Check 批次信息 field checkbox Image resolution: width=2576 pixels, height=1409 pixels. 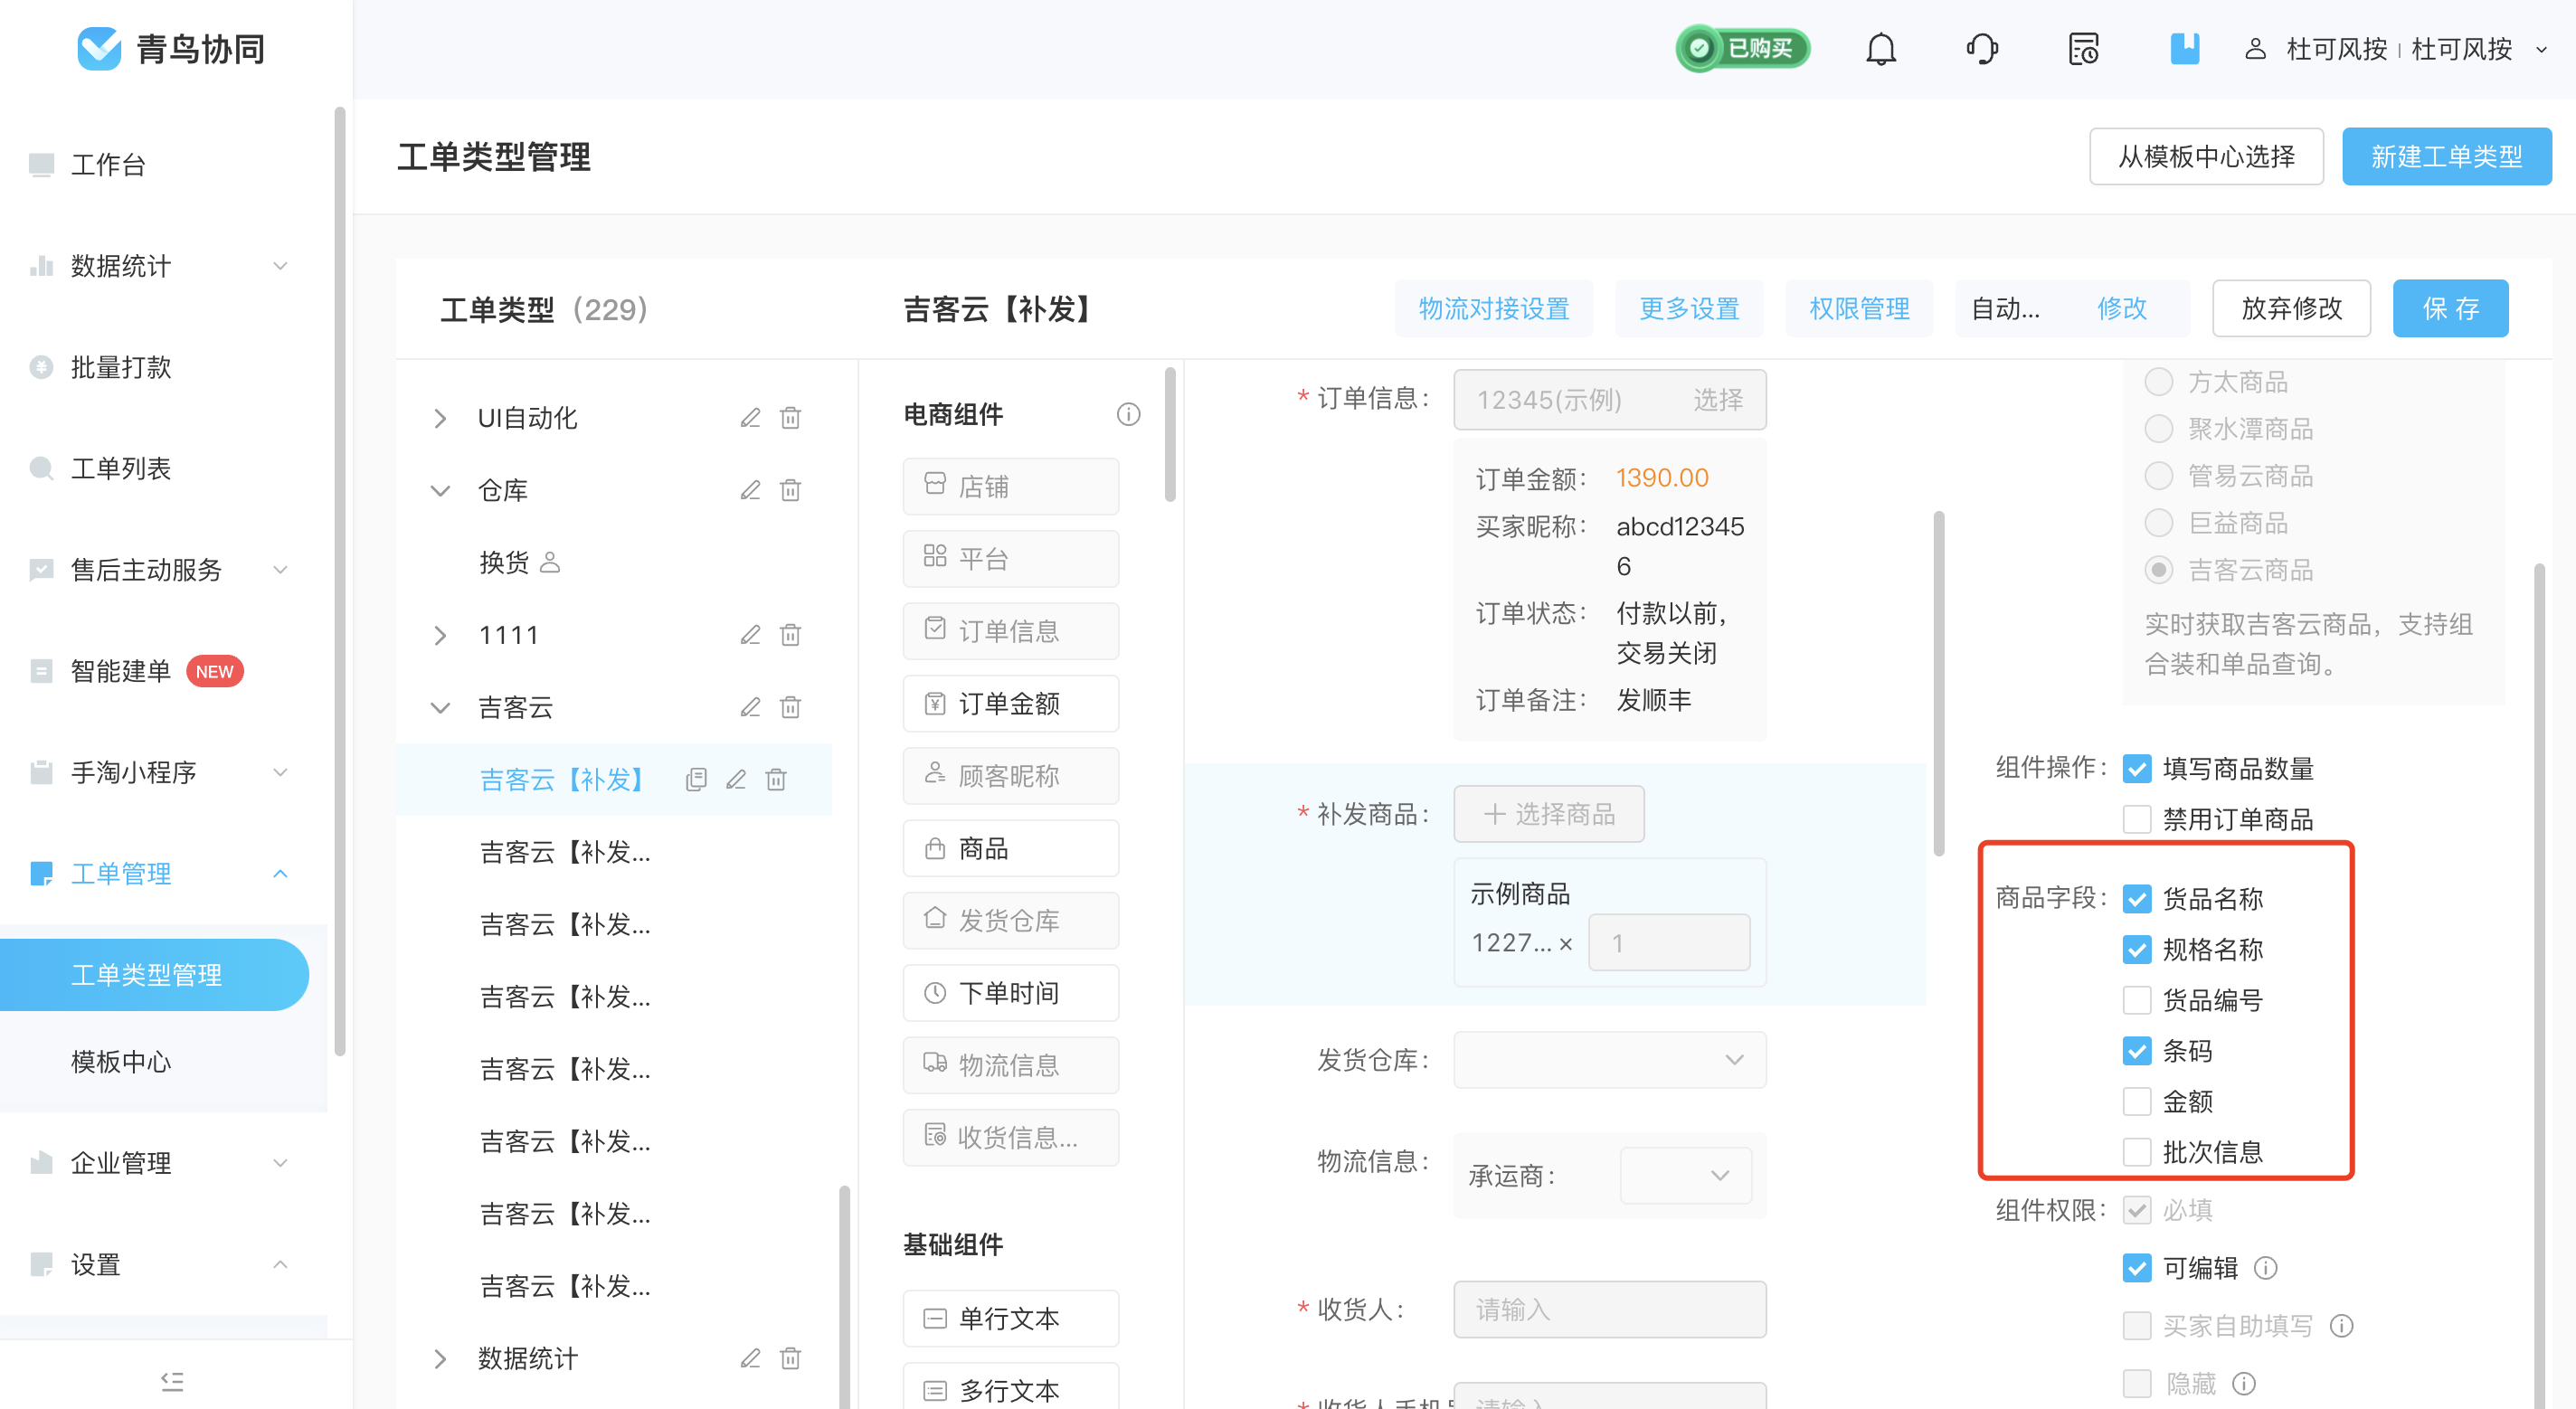tap(2136, 1152)
